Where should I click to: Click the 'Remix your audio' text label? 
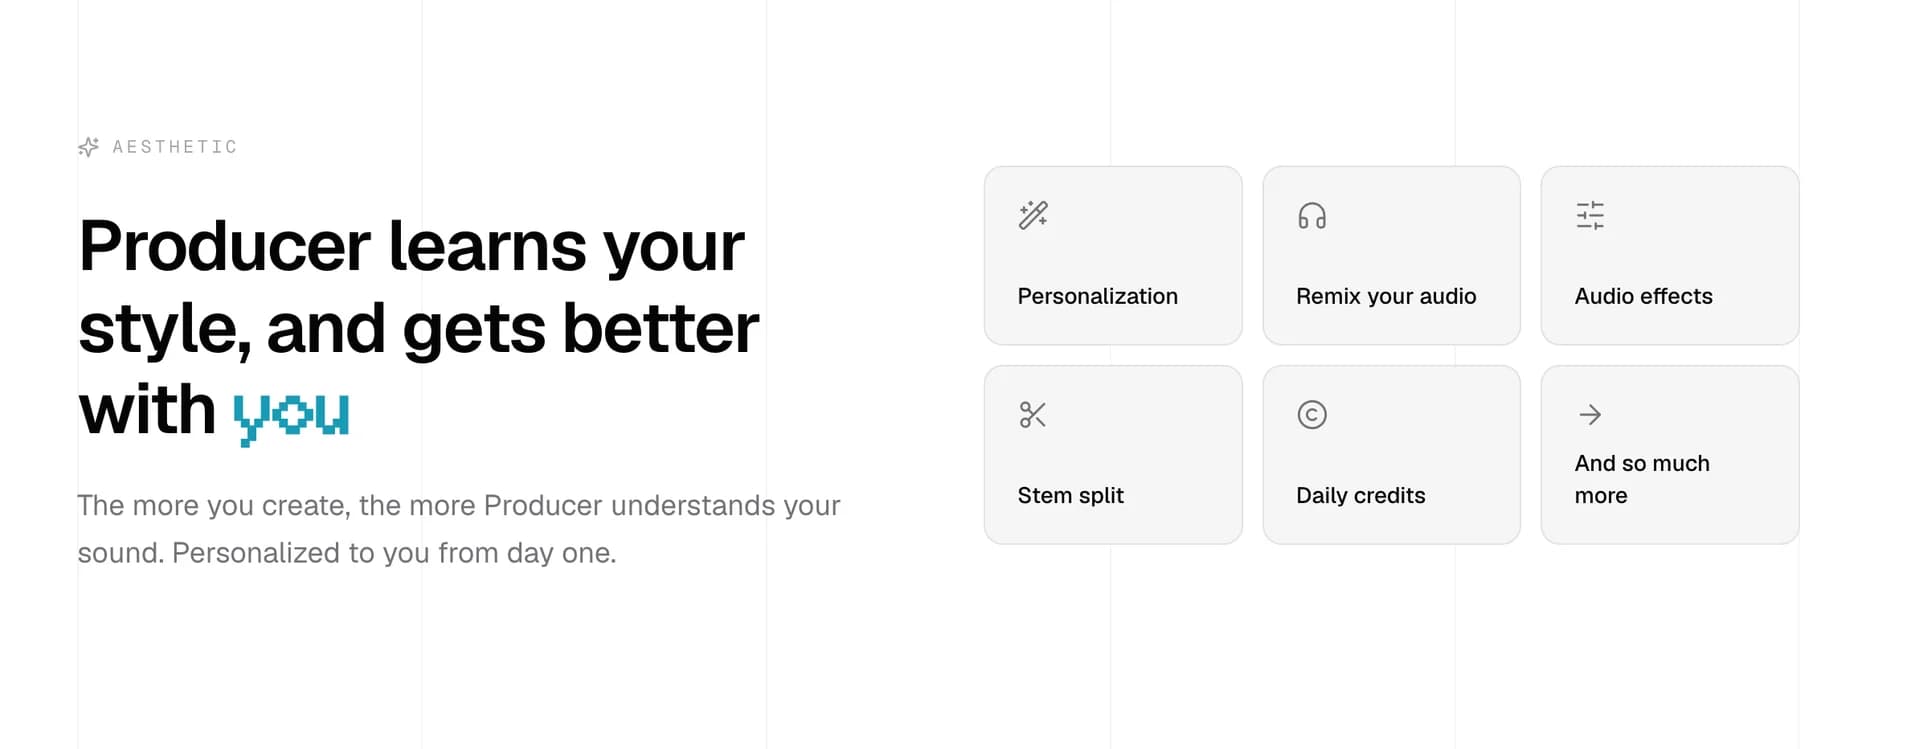coord(1386,296)
